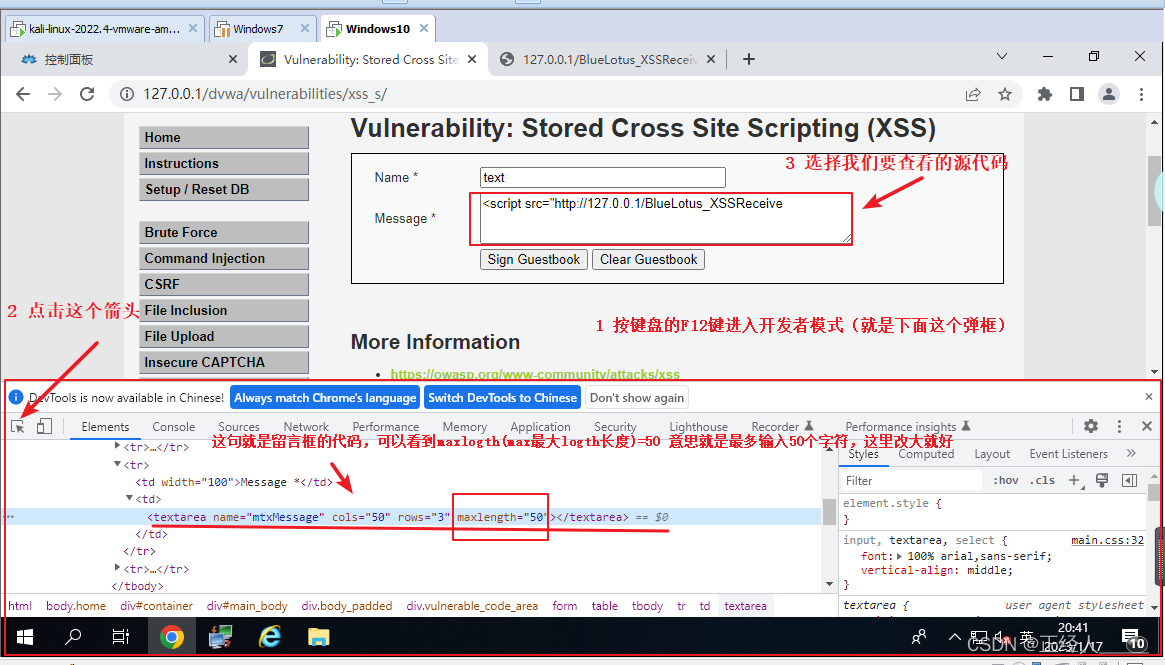Click the site info icon in address bar

[x=127, y=94]
